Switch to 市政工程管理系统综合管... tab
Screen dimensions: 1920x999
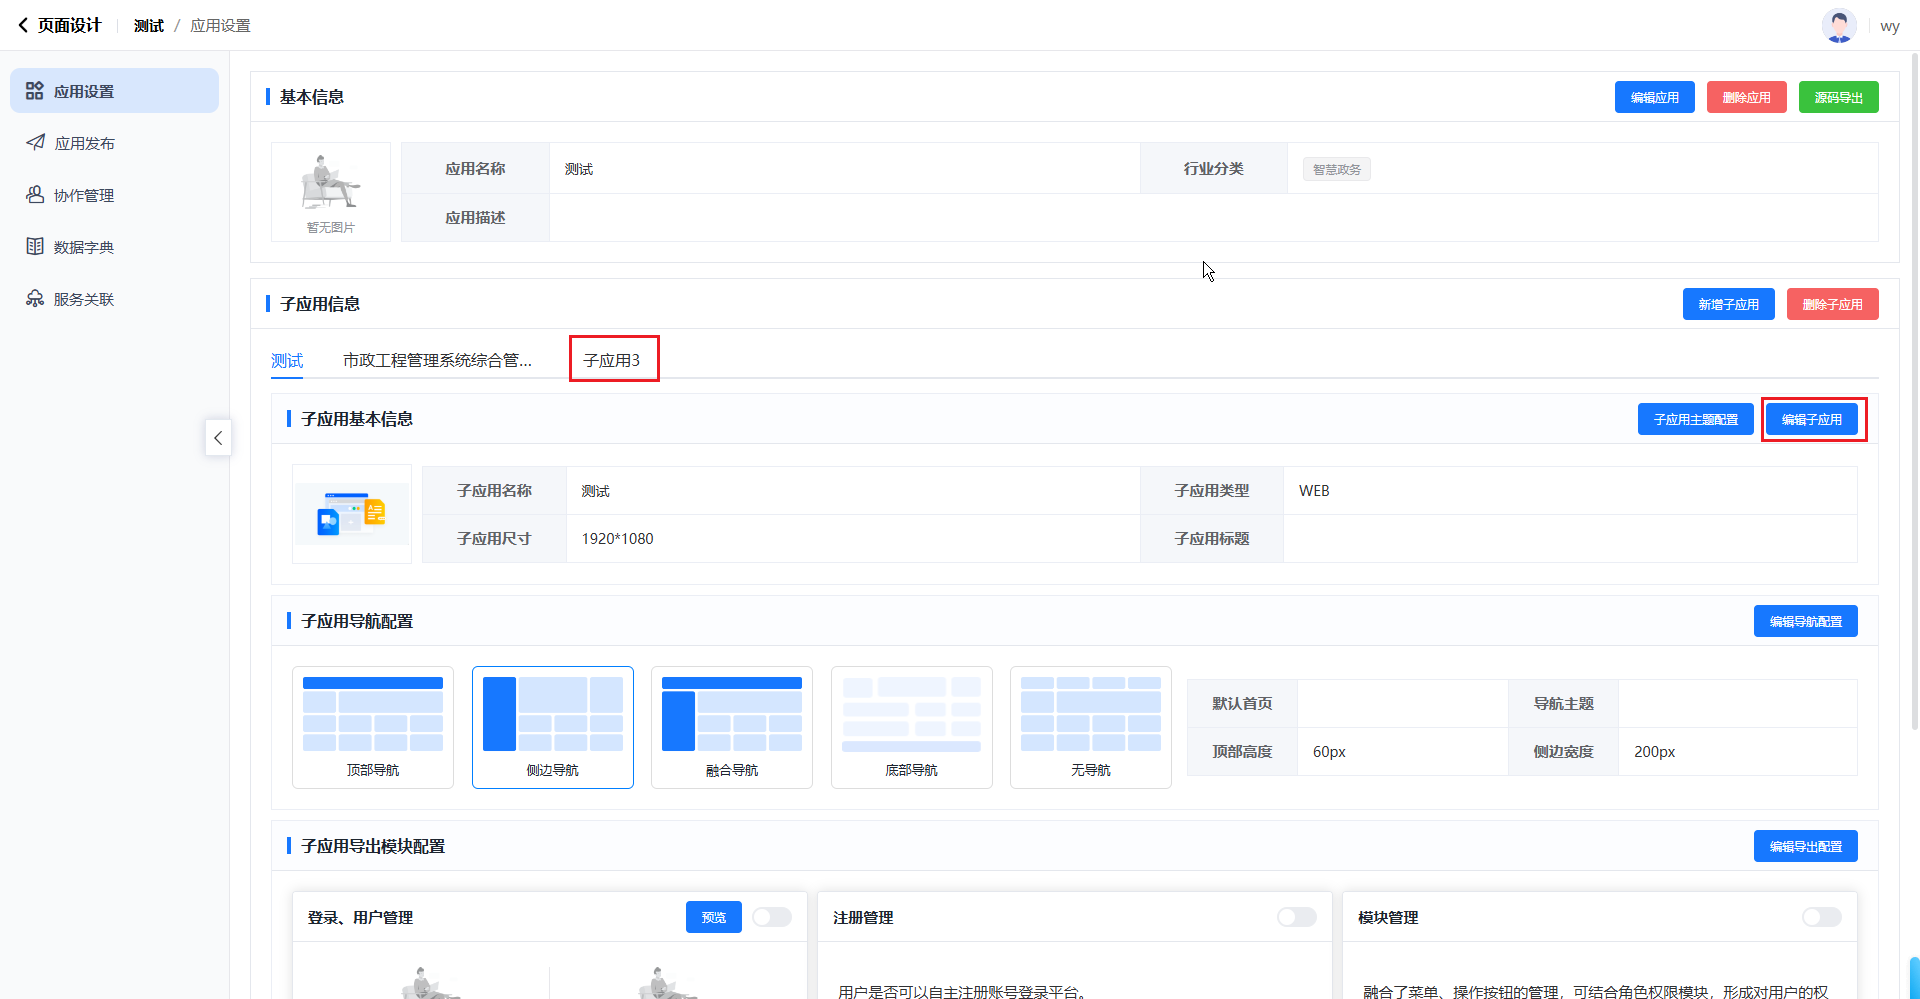437,360
